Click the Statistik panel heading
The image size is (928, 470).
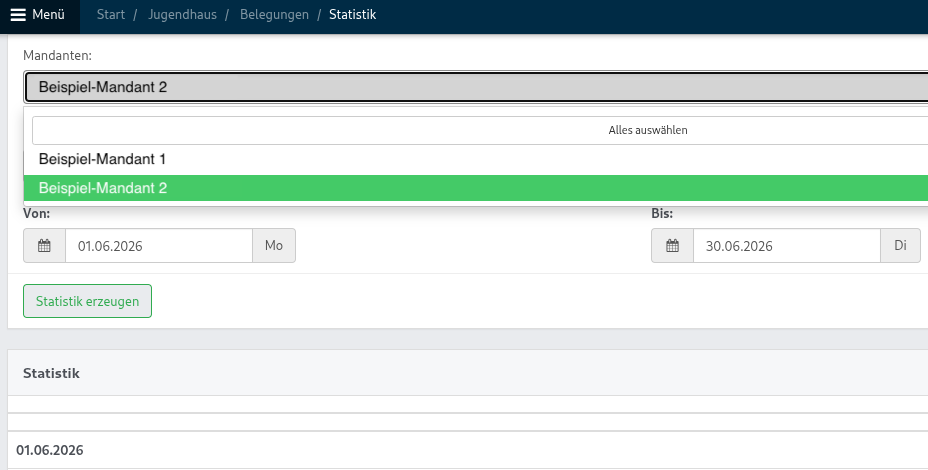[x=51, y=374]
